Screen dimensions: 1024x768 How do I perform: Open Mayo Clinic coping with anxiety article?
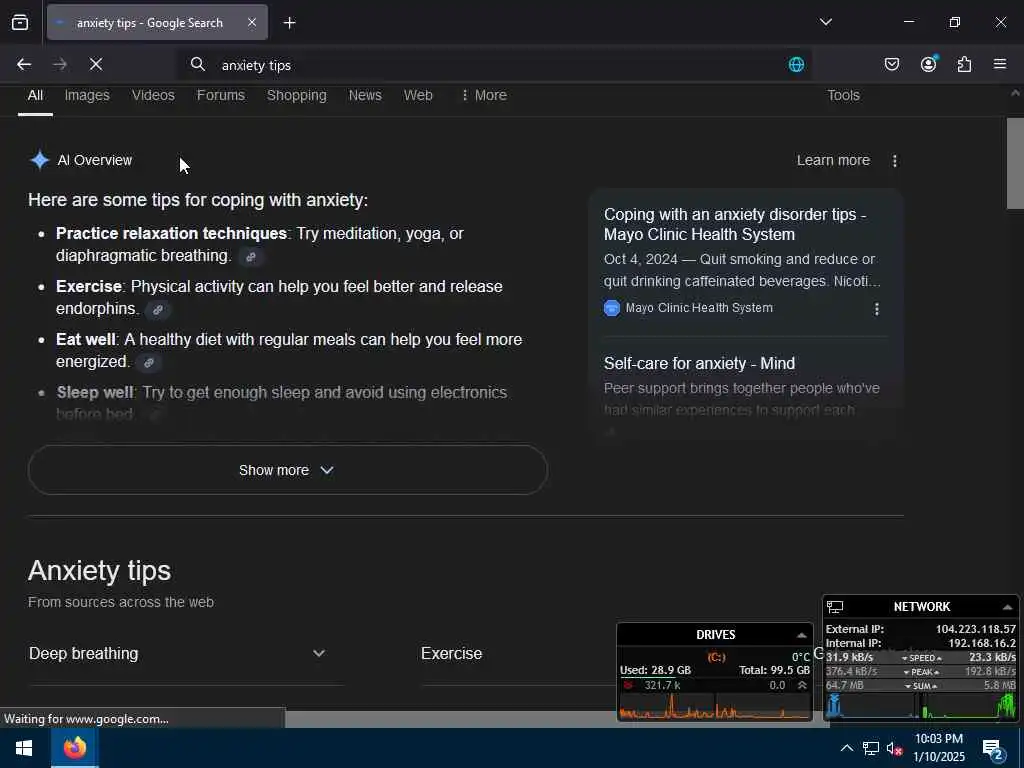click(x=735, y=224)
